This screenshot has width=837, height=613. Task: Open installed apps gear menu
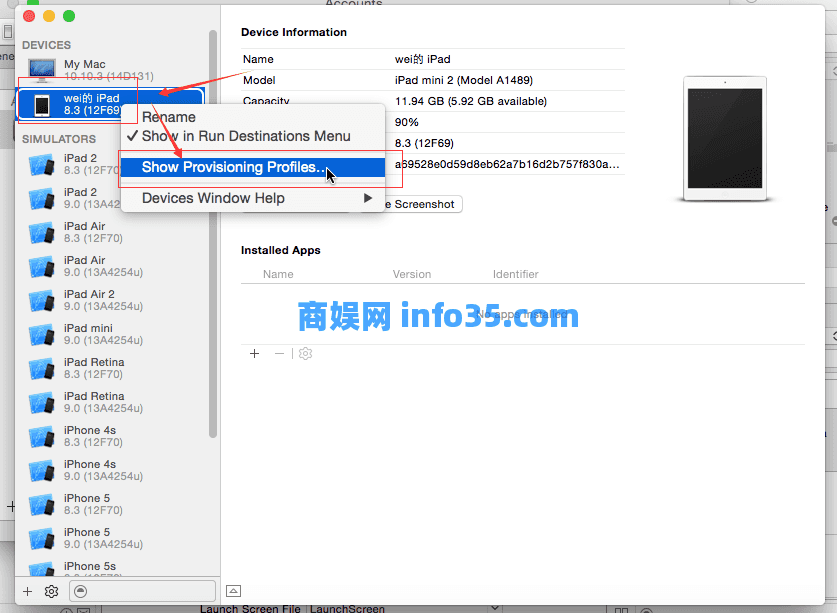(x=305, y=353)
